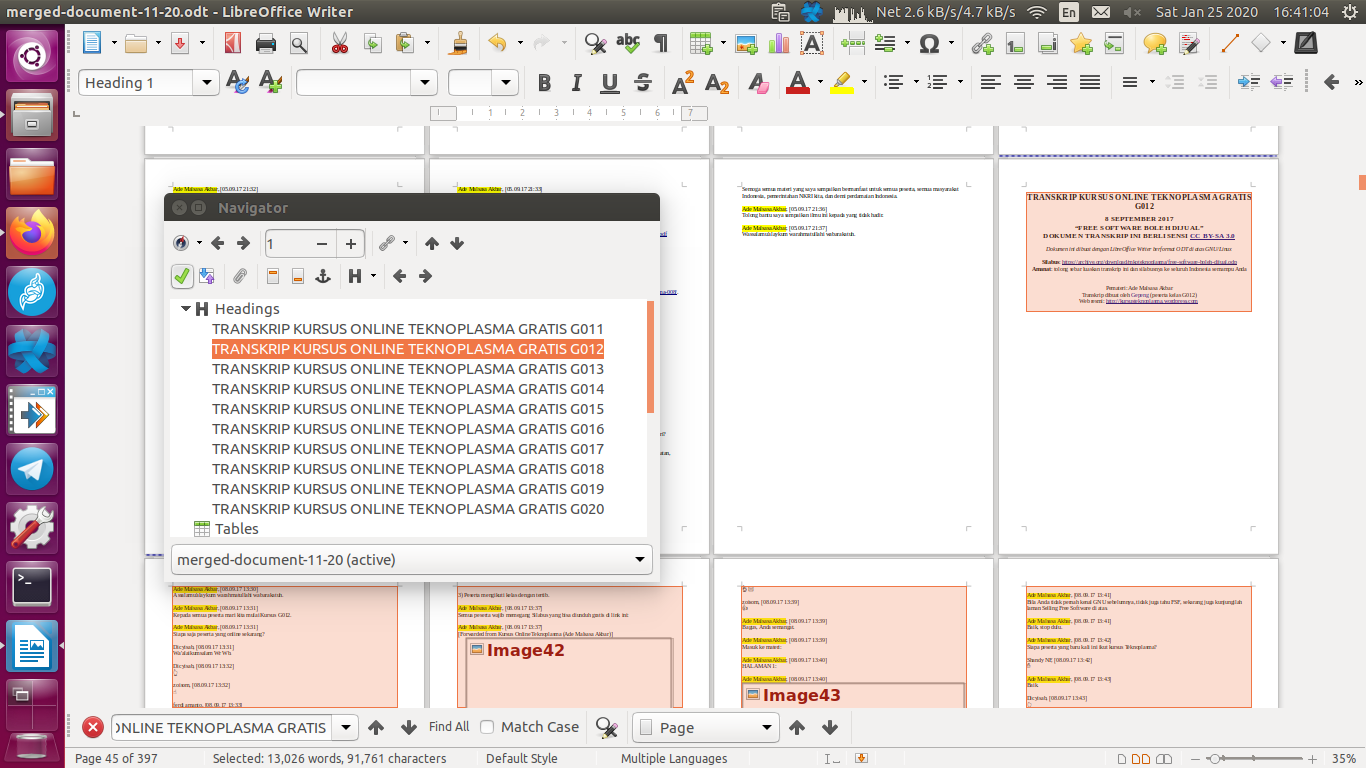Toggle the Navigator content view checkmark
Image resolution: width=1366 pixels, height=768 pixels.
(x=182, y=276)
